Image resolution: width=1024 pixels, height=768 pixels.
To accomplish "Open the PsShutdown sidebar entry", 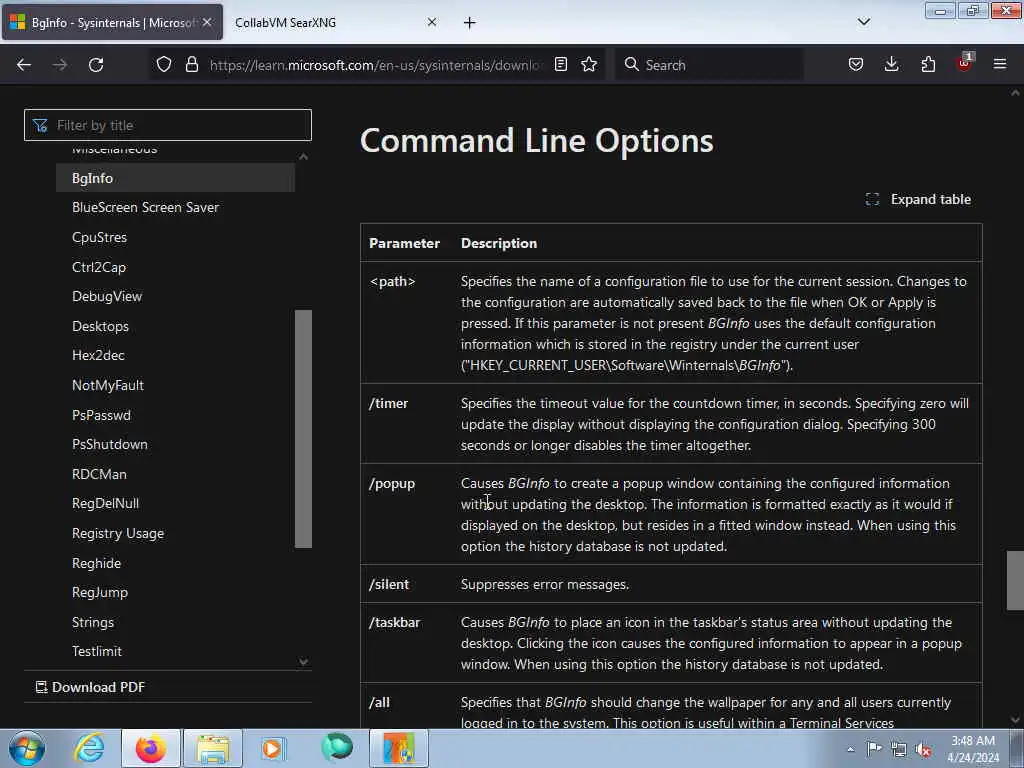I will click(x=110, y=444).
